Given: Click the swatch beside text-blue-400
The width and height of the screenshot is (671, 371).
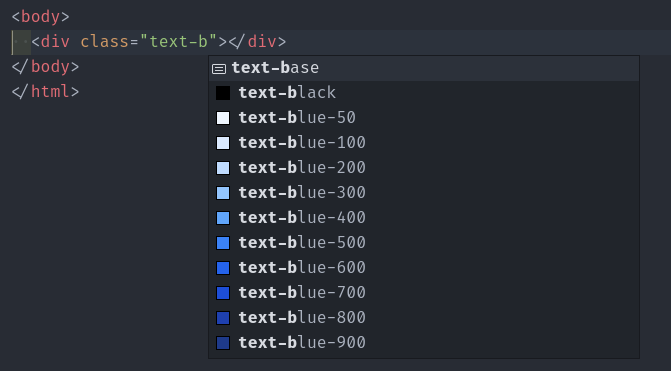Looking at the screenshot, I should tap(223, 218).
